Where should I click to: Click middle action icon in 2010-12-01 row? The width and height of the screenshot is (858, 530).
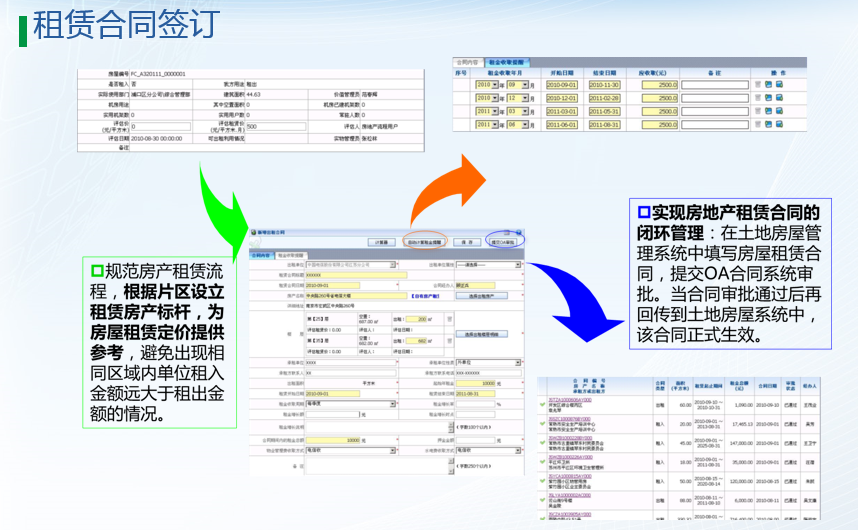[768, 98]
